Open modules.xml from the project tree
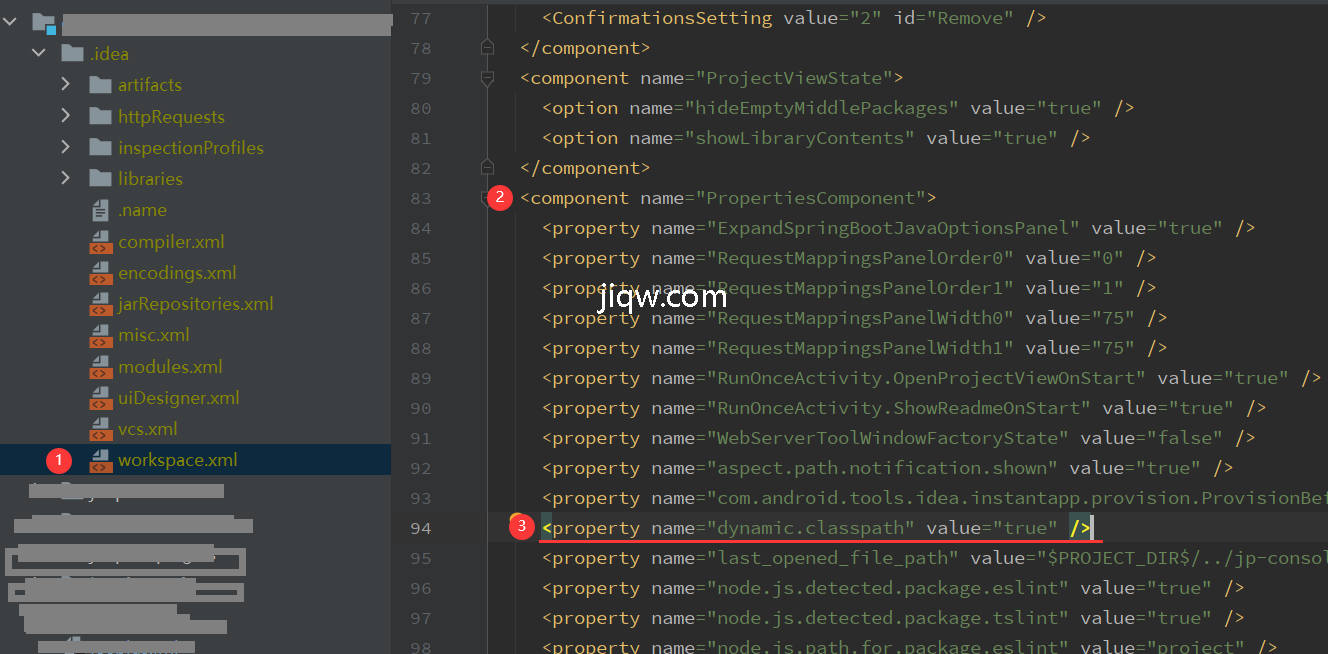 pyautogui.click(x=170, y=367)
